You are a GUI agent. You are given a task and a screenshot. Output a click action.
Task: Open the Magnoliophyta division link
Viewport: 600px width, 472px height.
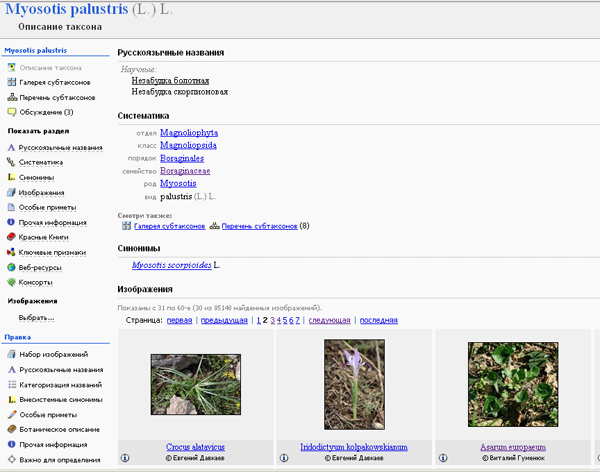[188, 132]
